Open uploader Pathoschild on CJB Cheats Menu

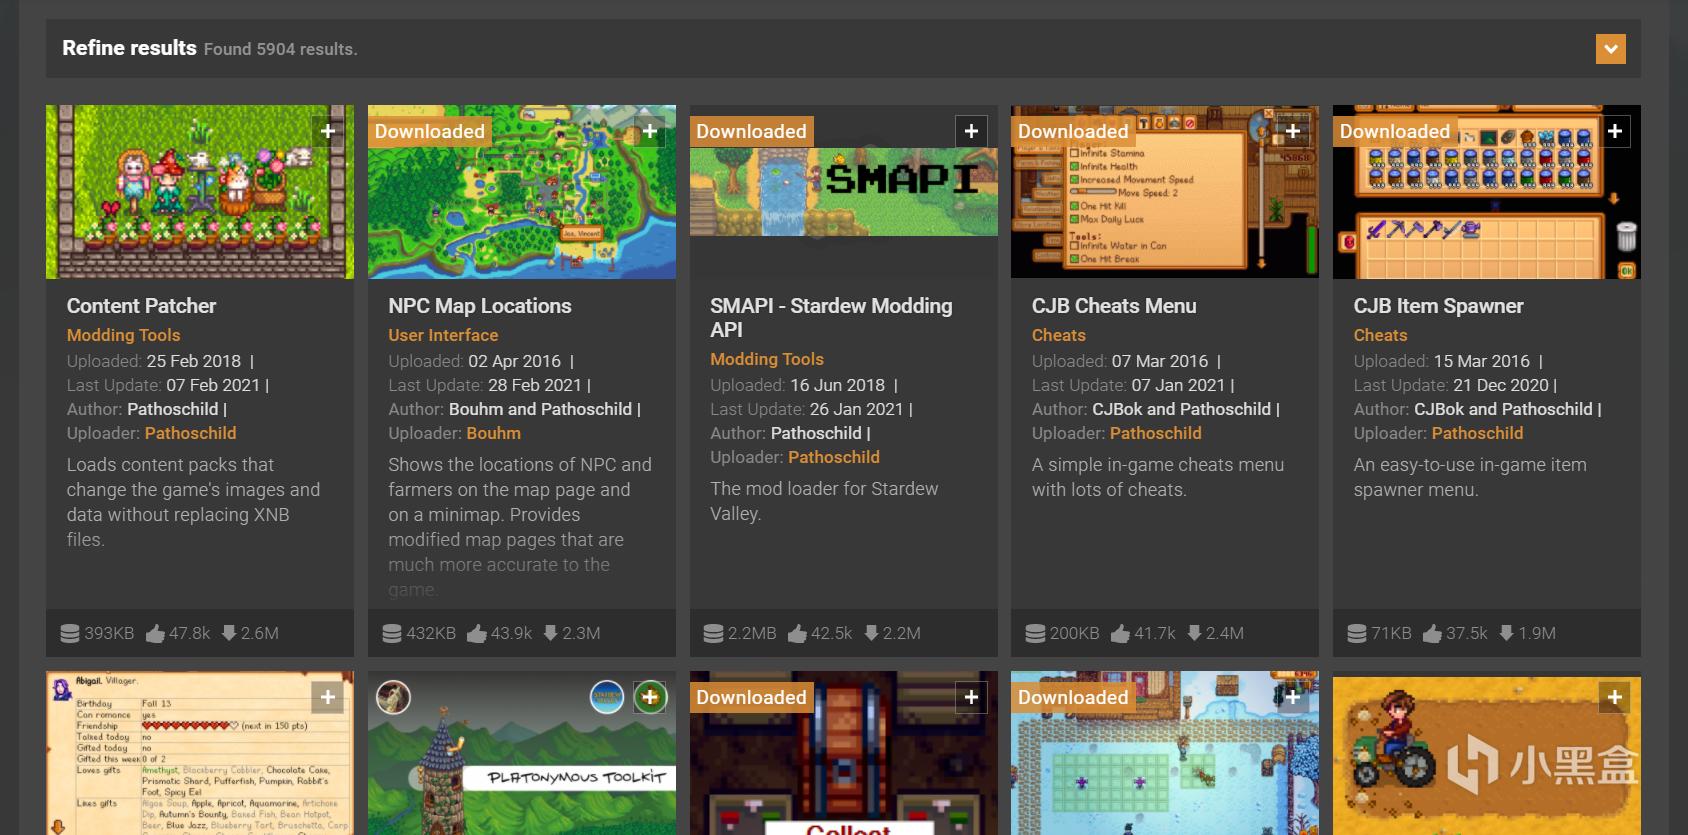pyautogui.click(x=1155, y=433)
